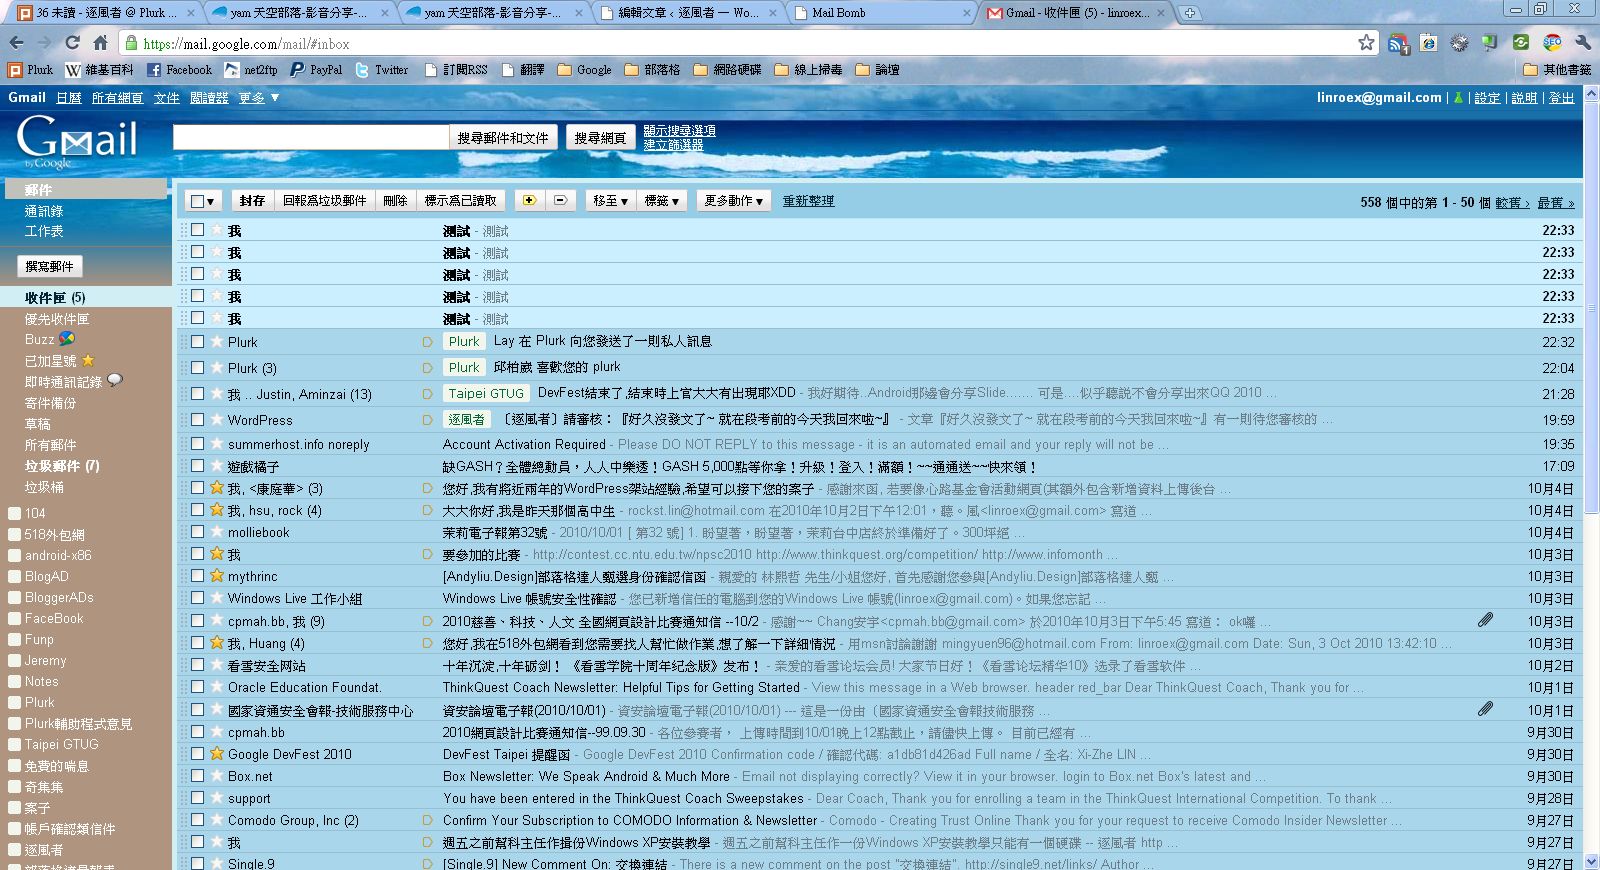The width and height of the screenshot is (1600, 870).
Task: Bookmark this page with the star icon
Action: pyautogui.click(x=1366, y=43)
